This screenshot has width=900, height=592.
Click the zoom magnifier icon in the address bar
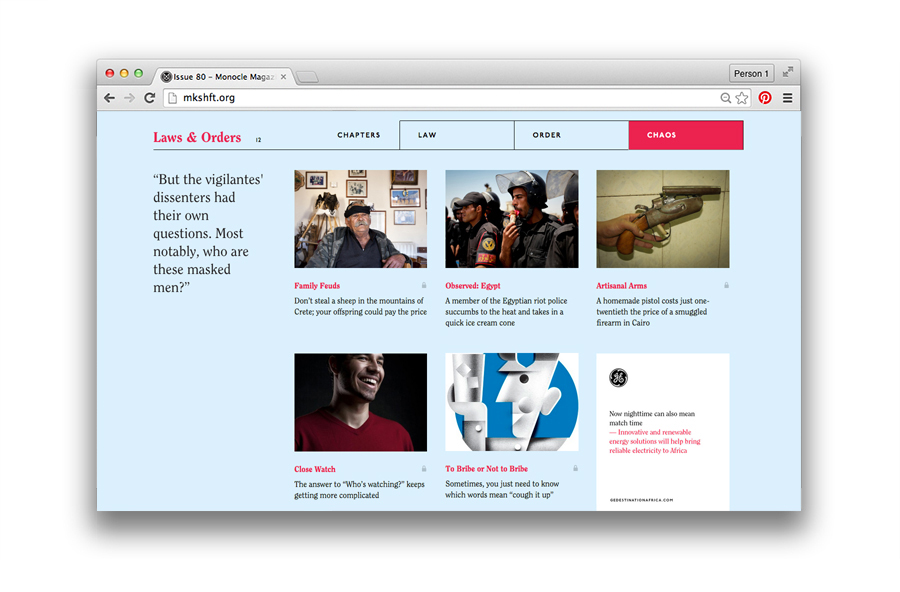pos(726,98)
